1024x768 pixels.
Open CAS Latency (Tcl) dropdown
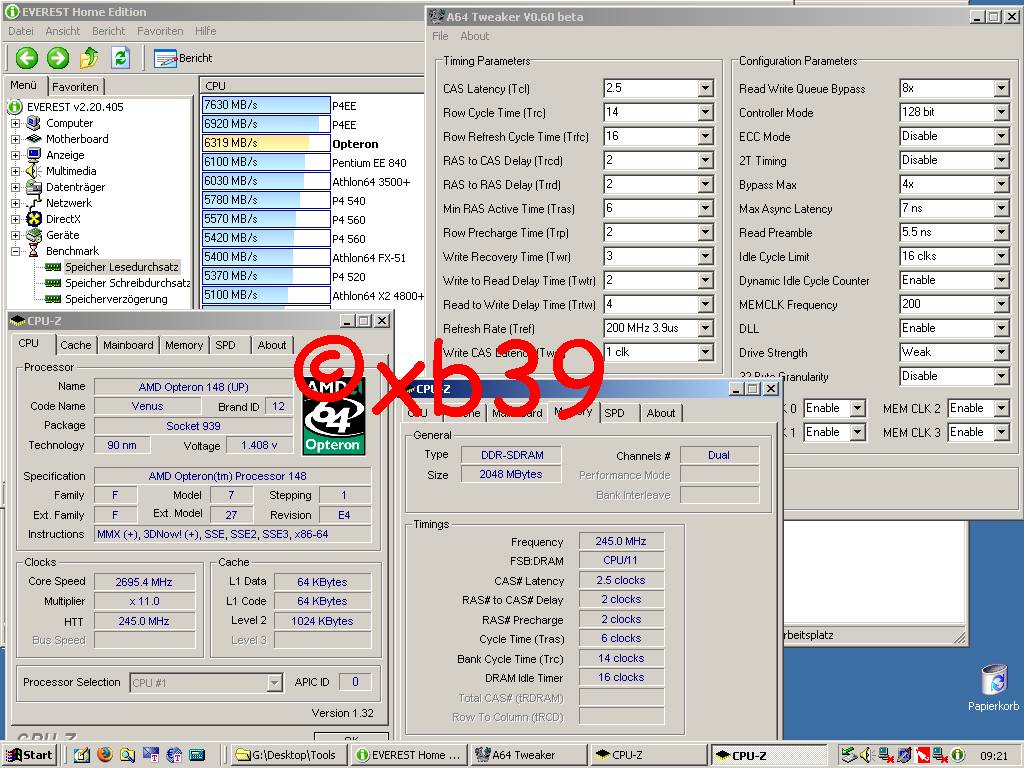click(x=705, y=88)
